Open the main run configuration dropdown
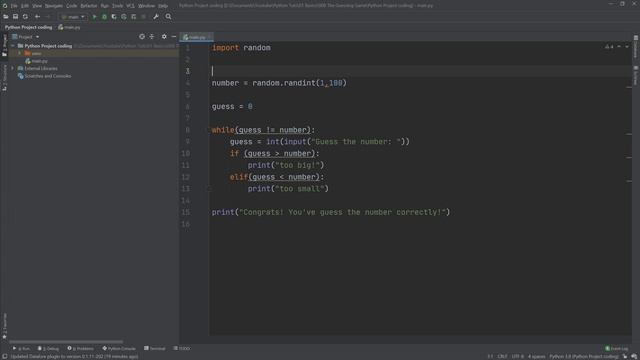Image resolution: width=640 pixels, height=360 pixels. click(73, 17)
